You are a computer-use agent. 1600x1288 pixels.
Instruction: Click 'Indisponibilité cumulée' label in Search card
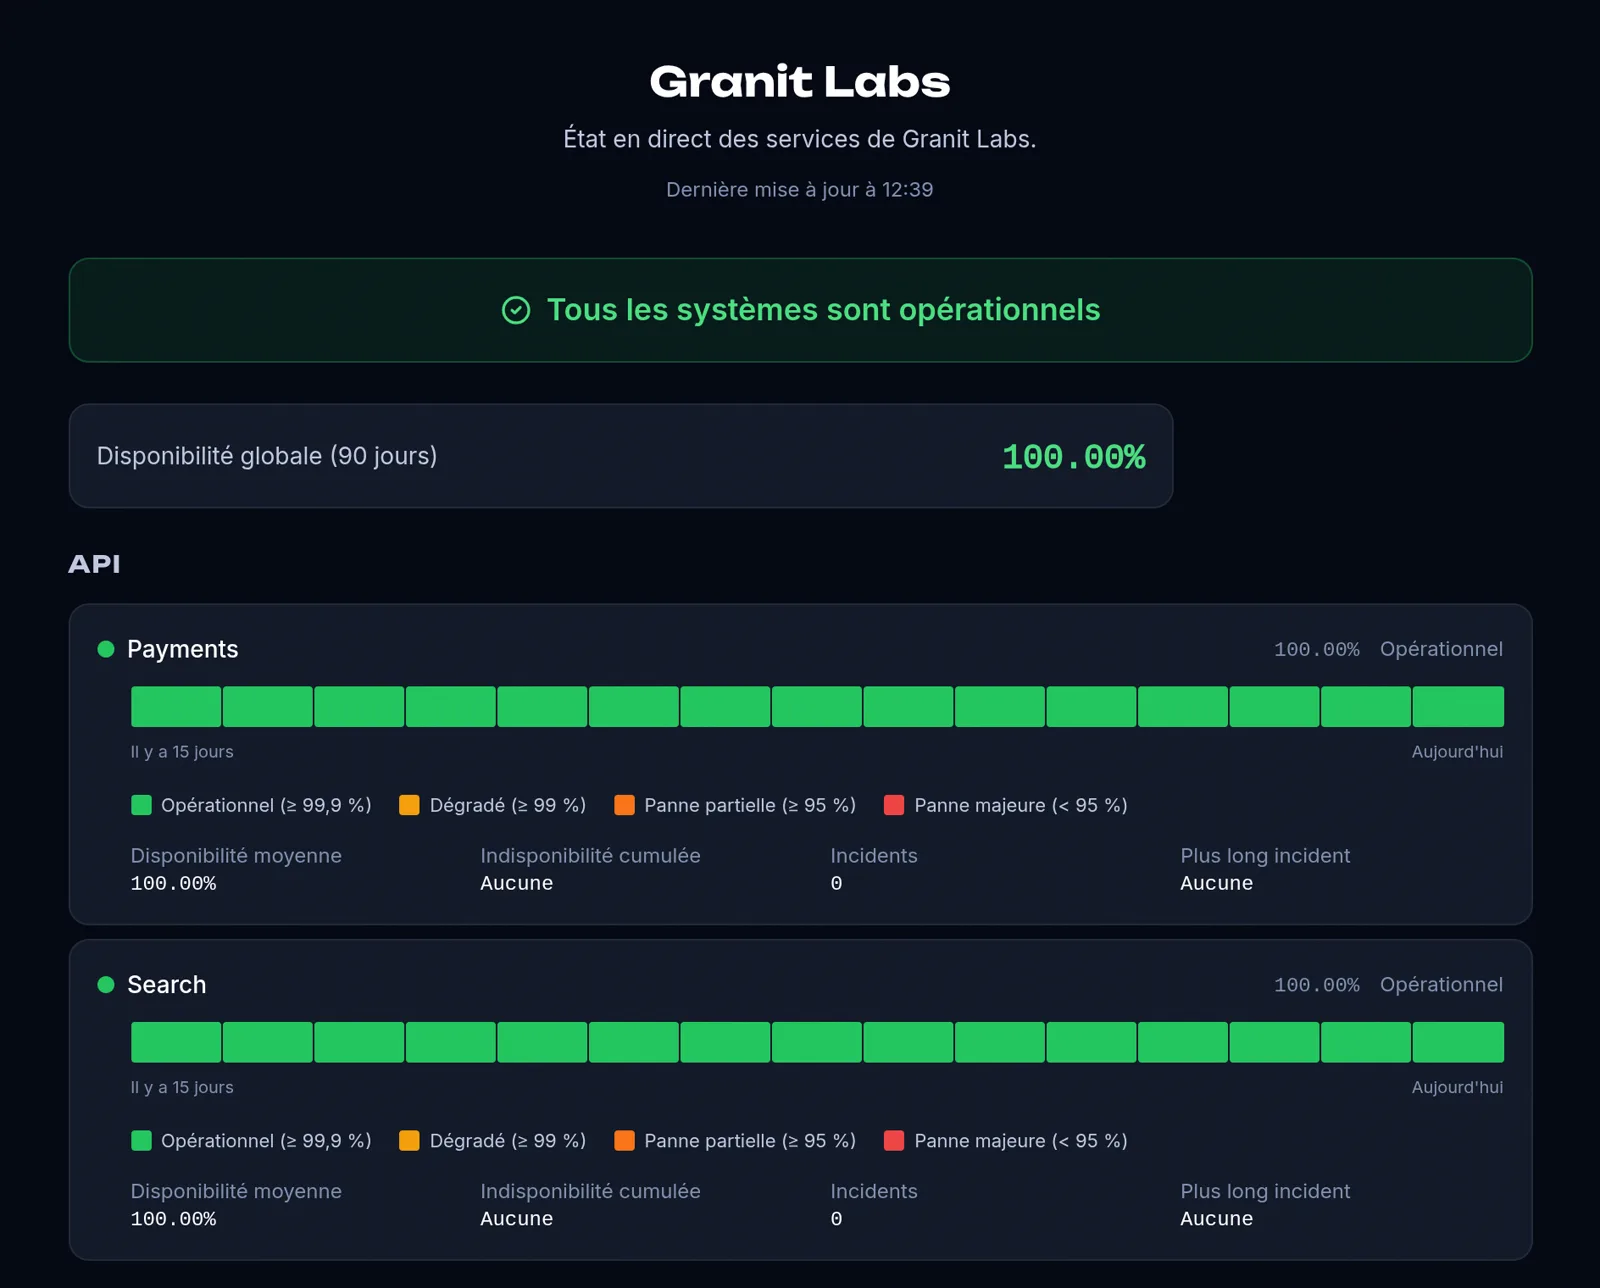tap(590, 1192)
